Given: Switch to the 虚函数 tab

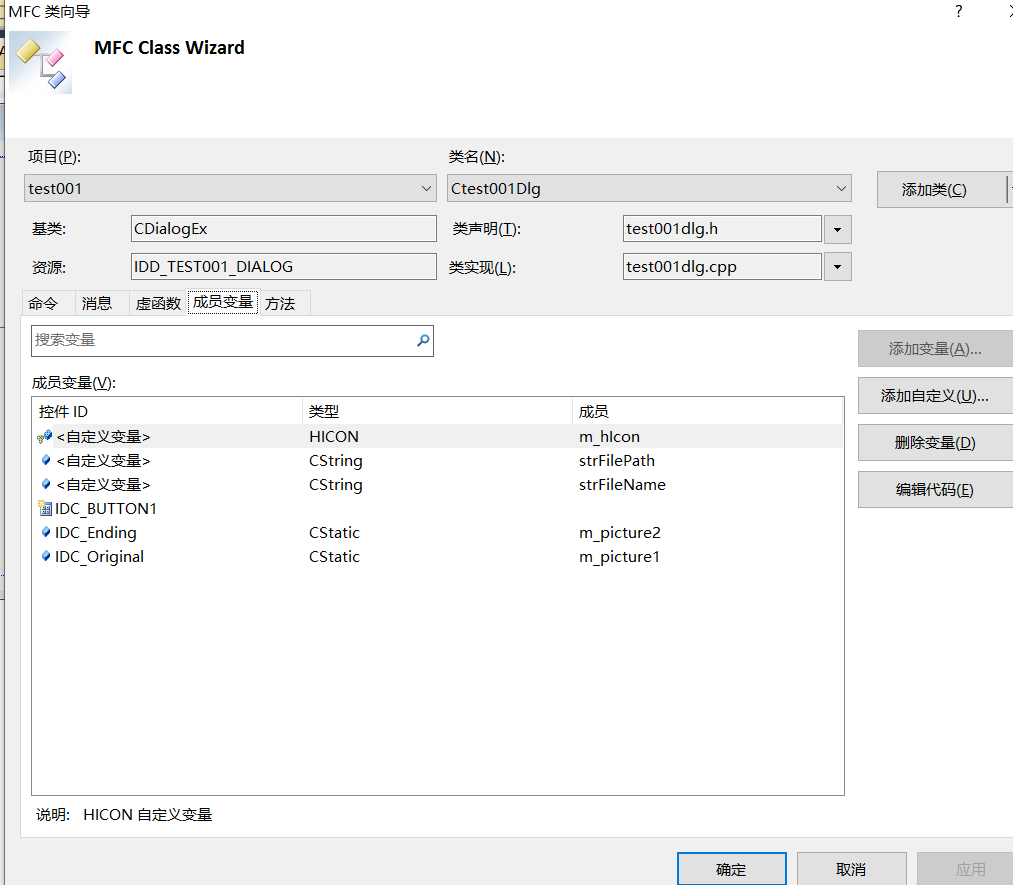Looking at the screenshot, I should click(158, 304).
